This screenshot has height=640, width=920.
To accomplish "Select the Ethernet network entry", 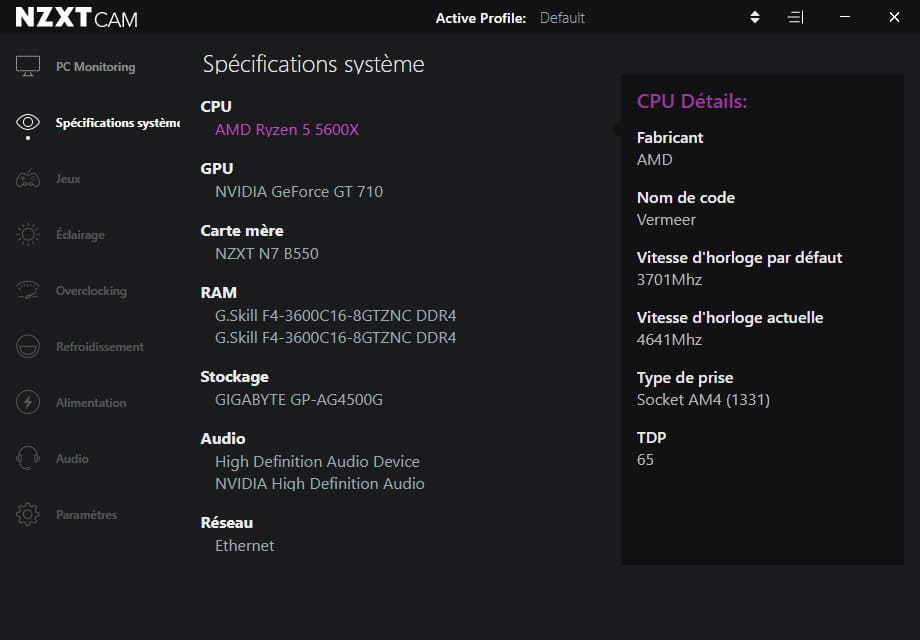I will (x=245, y=546).
